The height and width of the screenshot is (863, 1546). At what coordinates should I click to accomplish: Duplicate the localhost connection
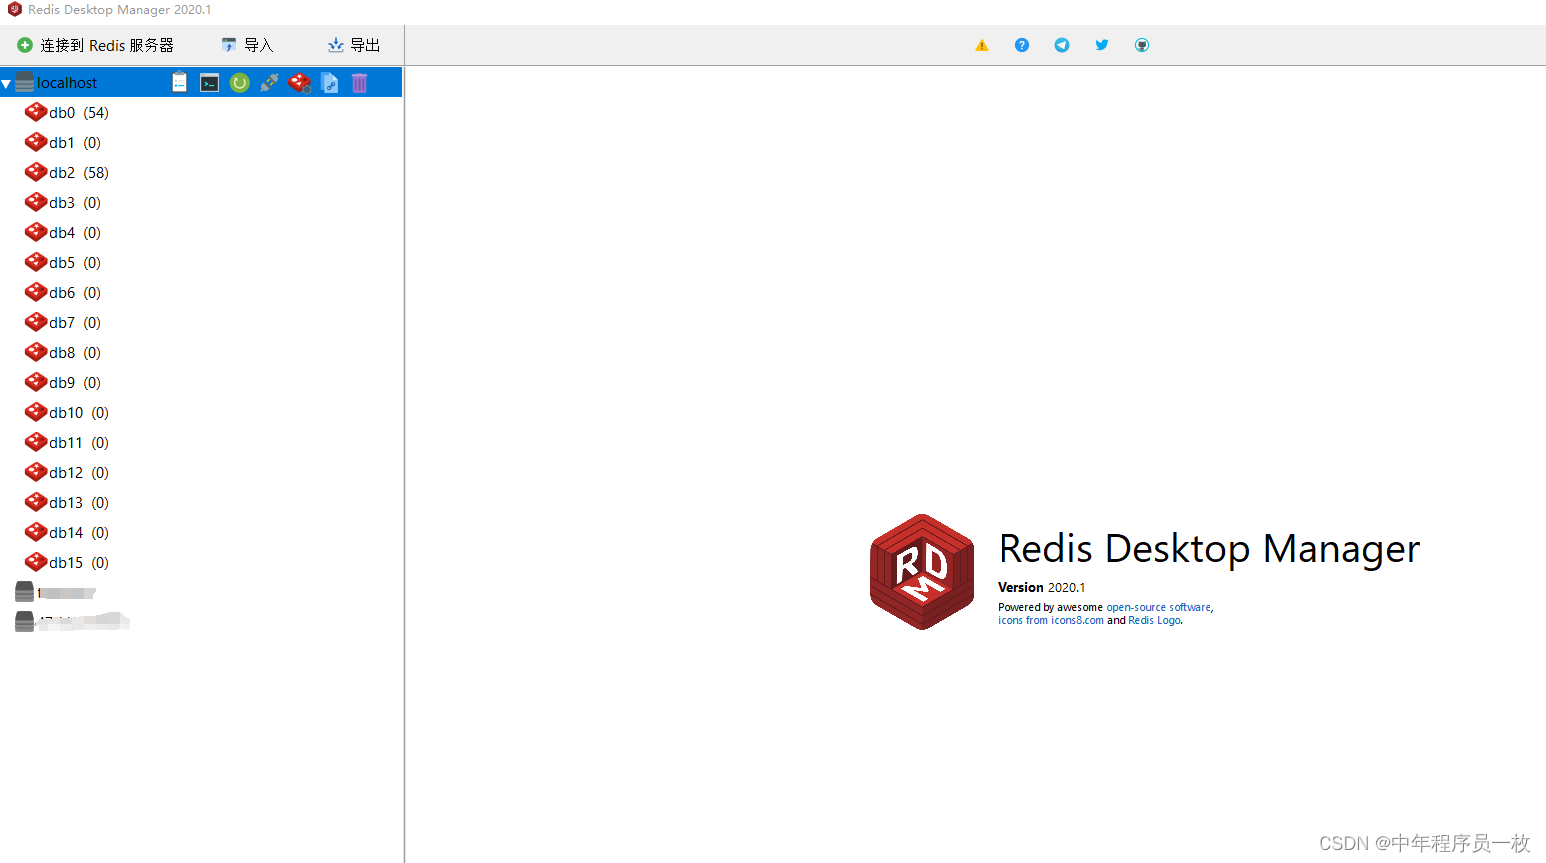[329, 83]
